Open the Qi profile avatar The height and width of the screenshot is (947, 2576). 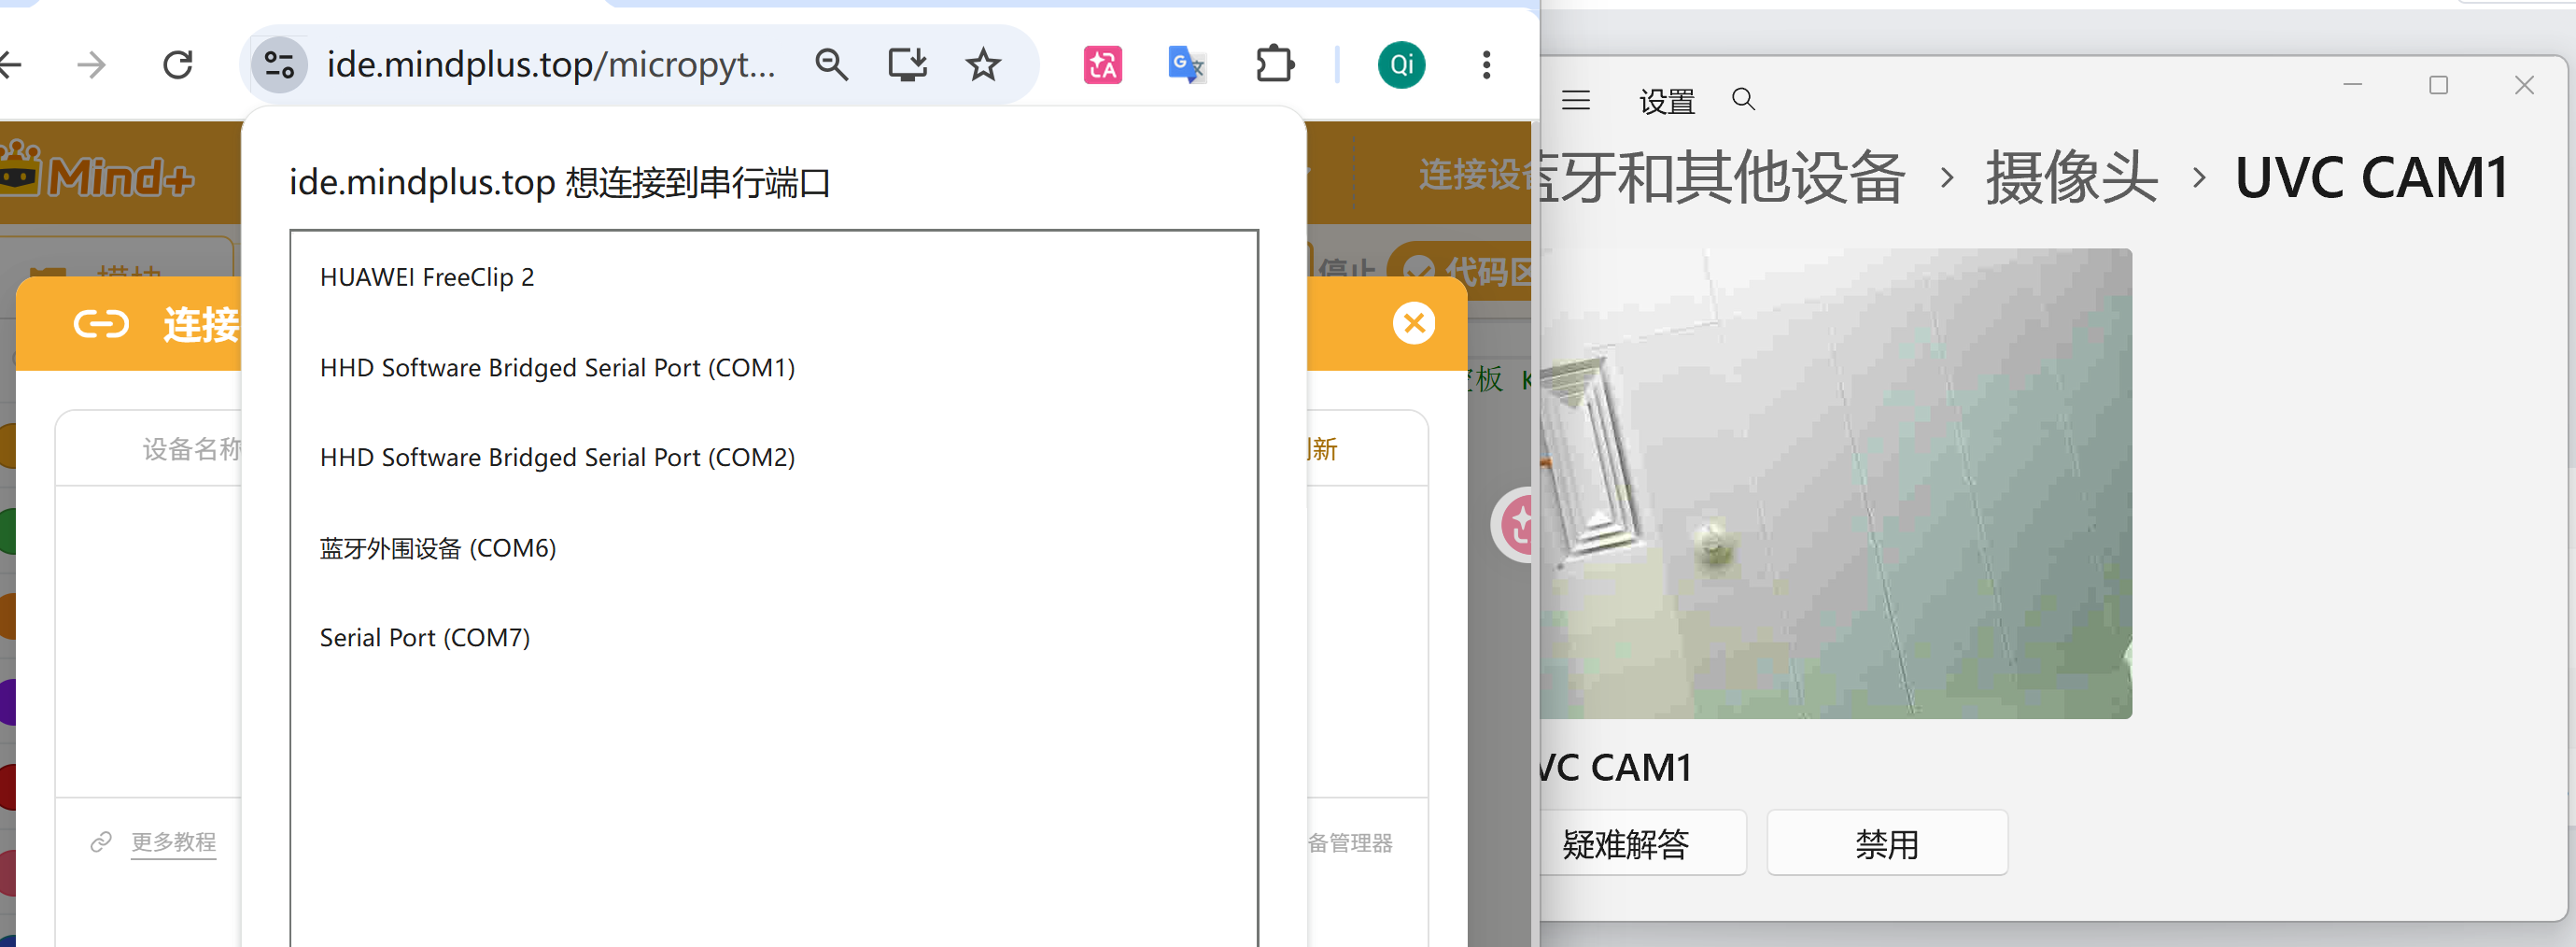point(1401,65)
